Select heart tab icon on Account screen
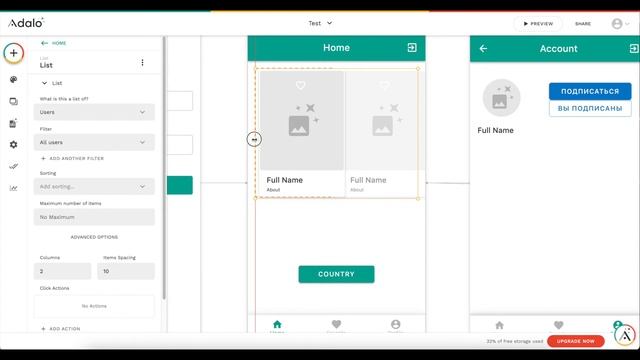 pos(559,325)
